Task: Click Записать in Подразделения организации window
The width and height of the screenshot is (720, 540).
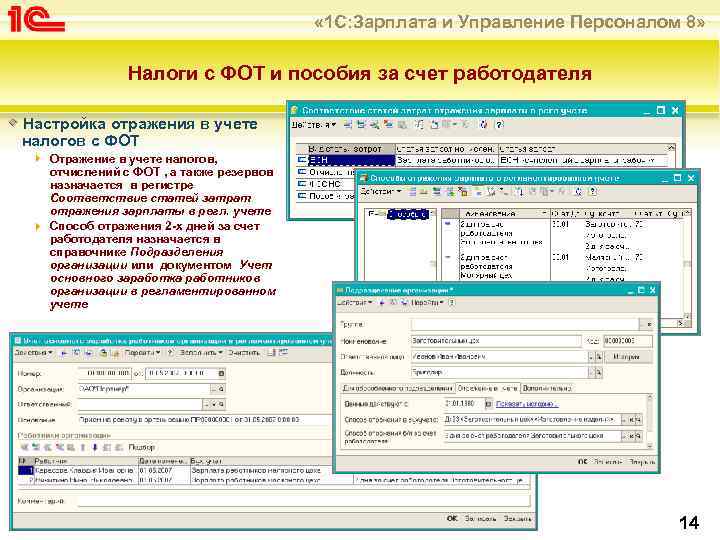Action: pos(608,462)
